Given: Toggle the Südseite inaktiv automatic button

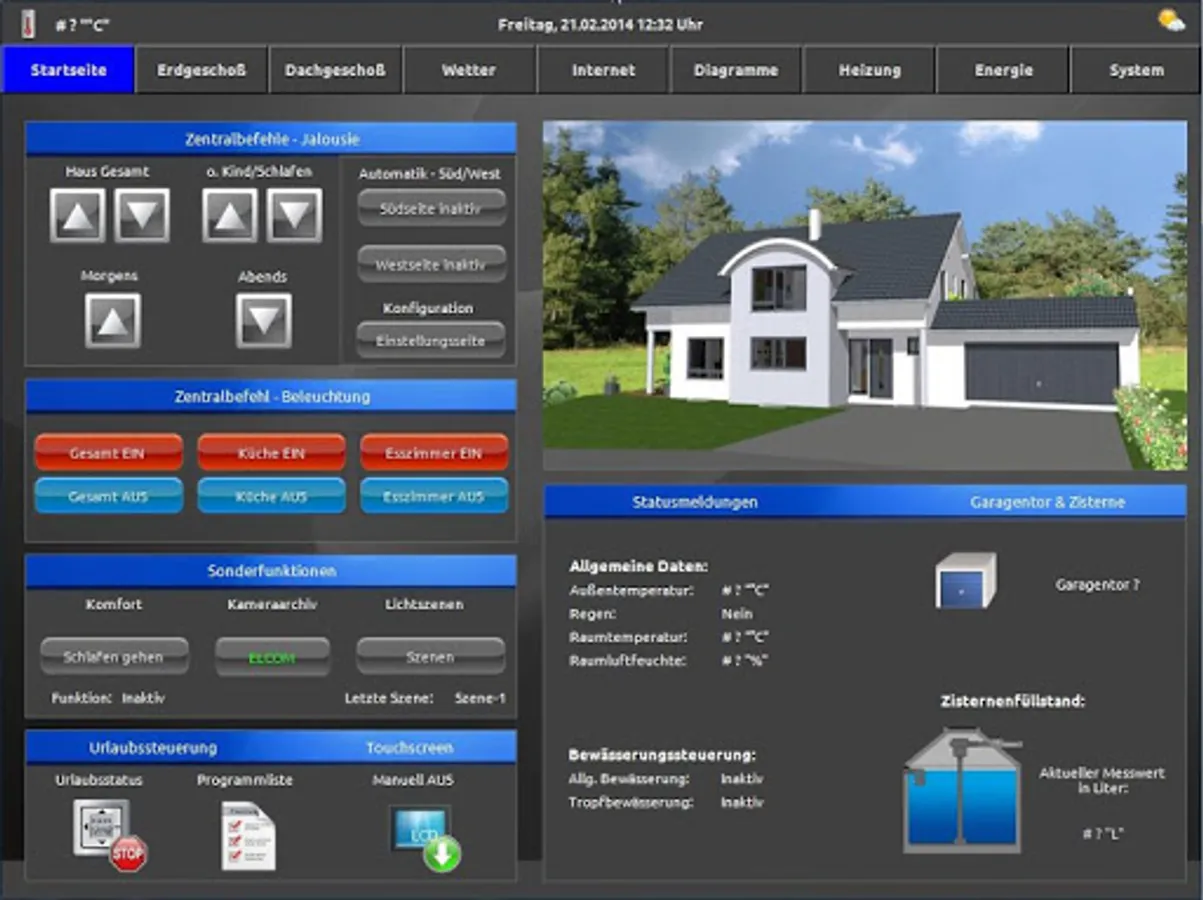Looking at the screenshot, I should click(431, 209).
